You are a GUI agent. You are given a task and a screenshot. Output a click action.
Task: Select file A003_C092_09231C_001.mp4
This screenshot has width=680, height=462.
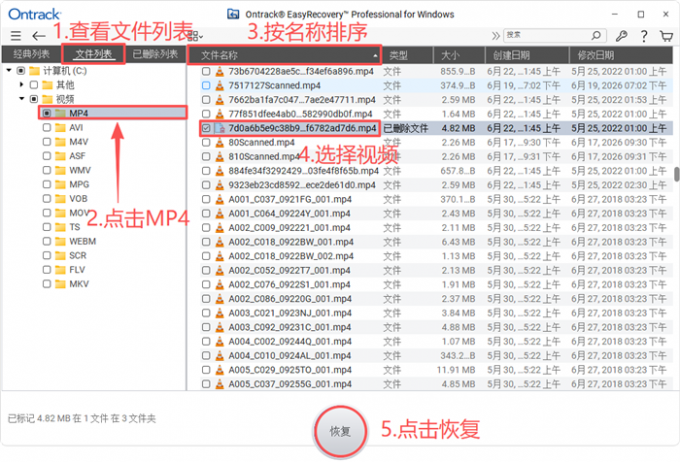[x=290, y=327]
